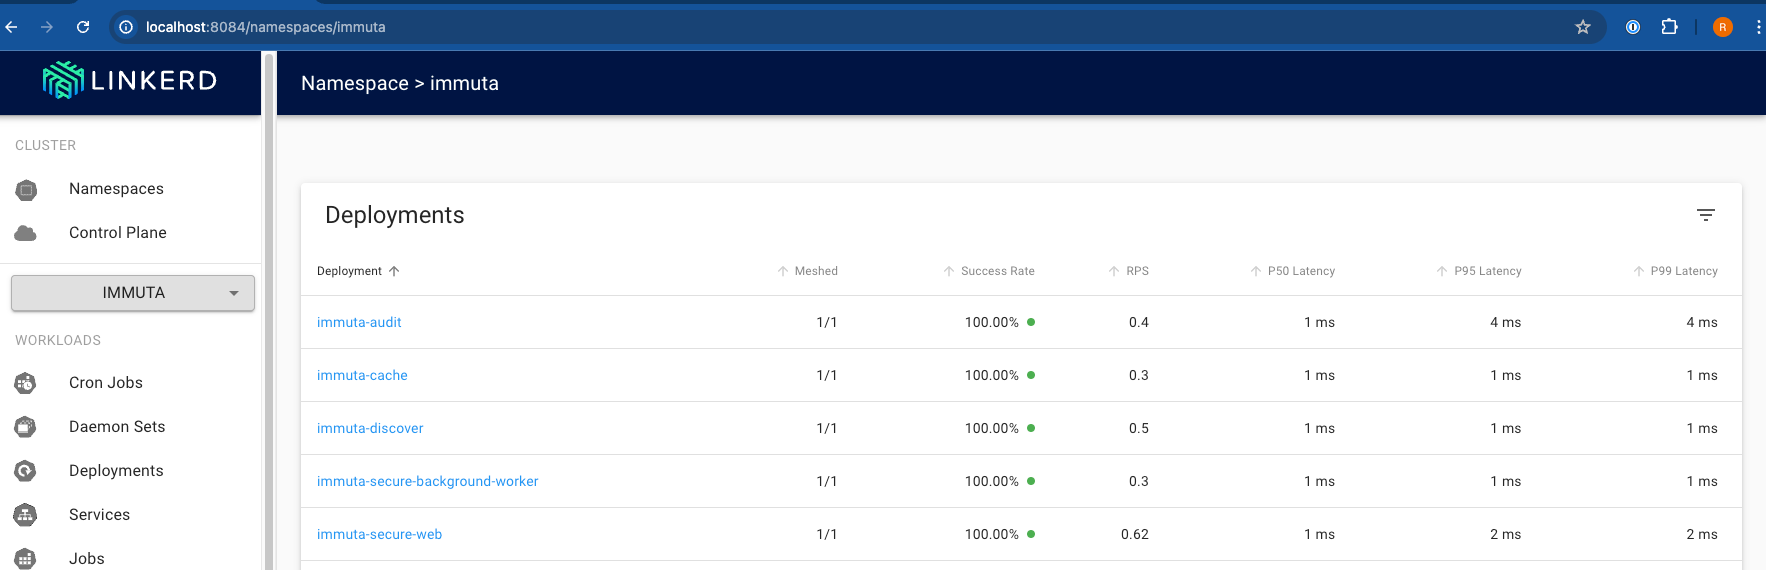Open the immuta-secure-background-worker deployment link

[427, 481]
